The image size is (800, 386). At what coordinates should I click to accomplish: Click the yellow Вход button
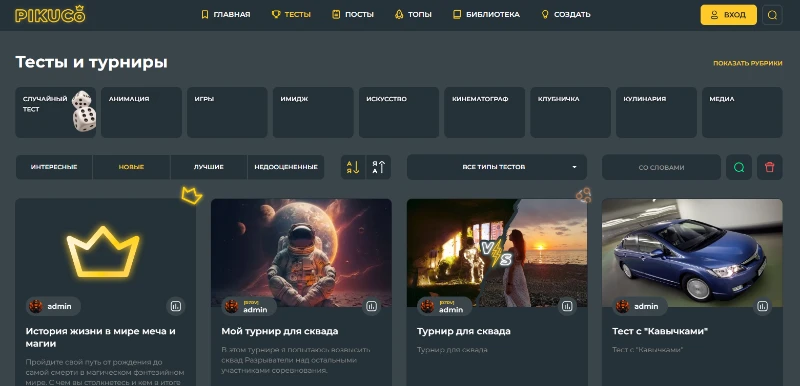pyautogui.click(x=729, y=15)
